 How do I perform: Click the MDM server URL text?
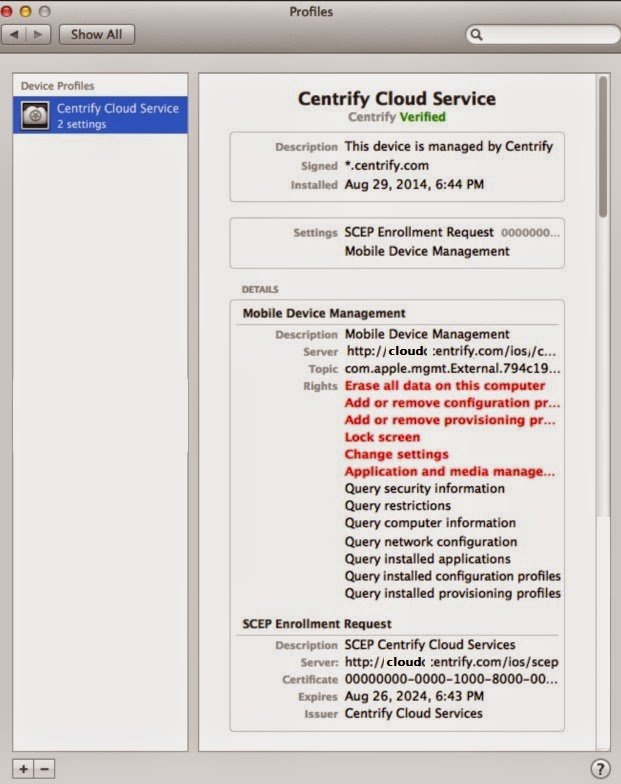(451, 352)
